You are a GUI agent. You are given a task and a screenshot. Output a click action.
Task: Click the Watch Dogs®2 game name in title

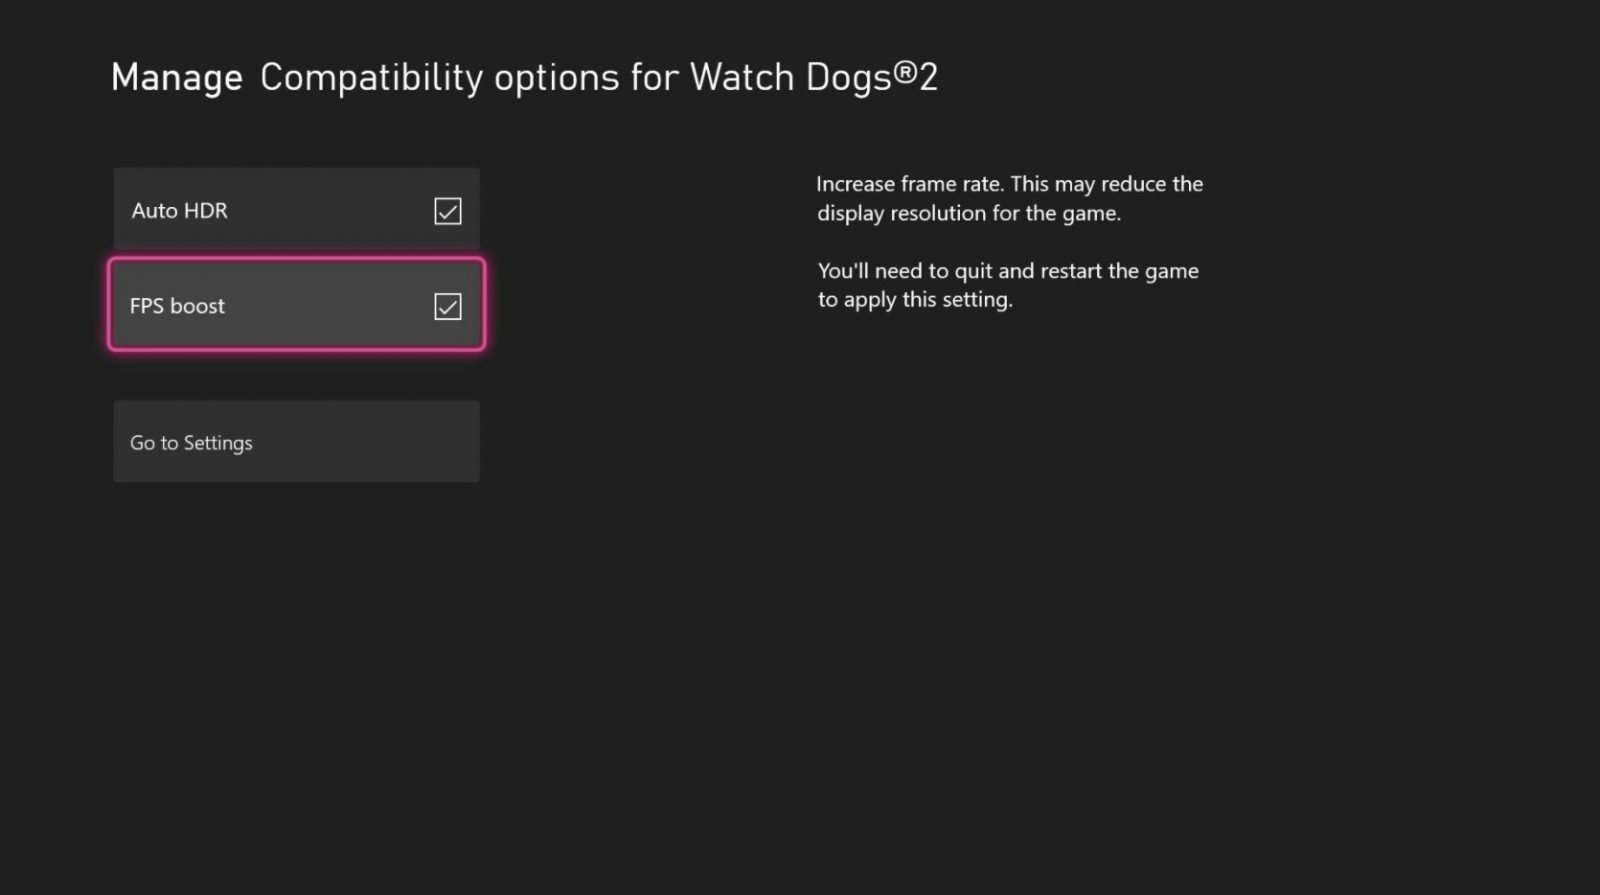pos(814,78)
